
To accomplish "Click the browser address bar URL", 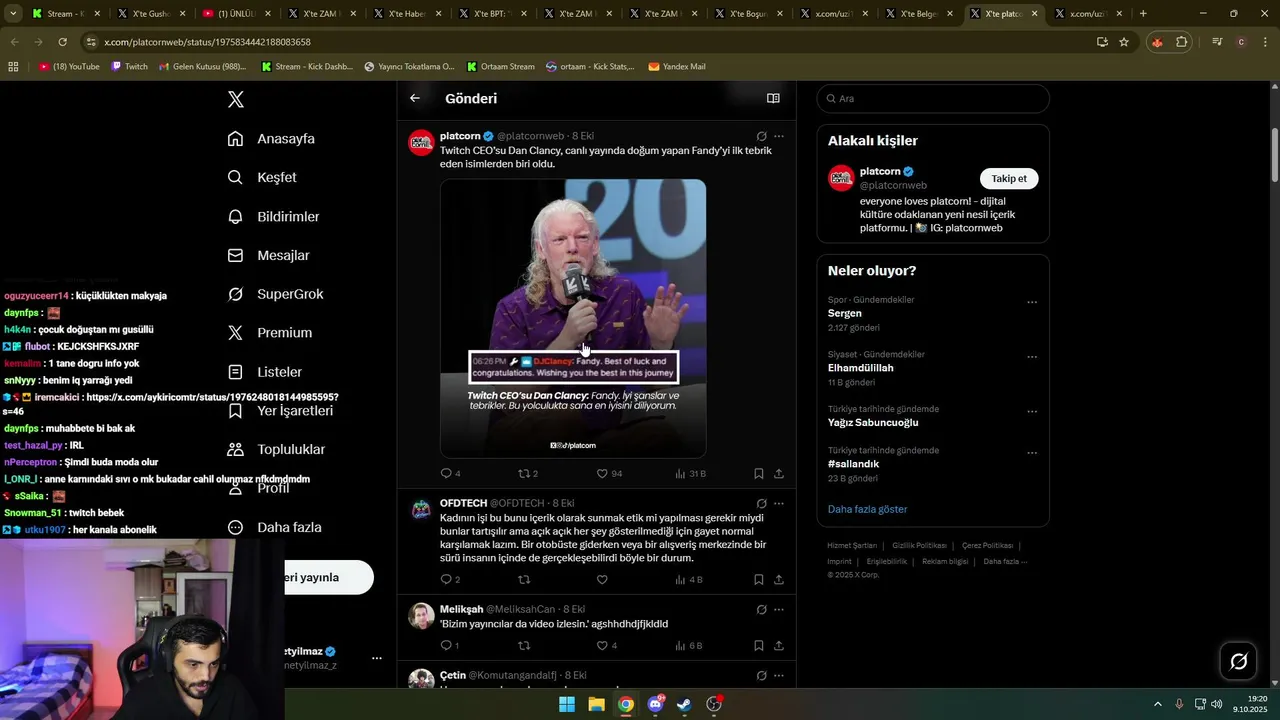I will point(207,42).
